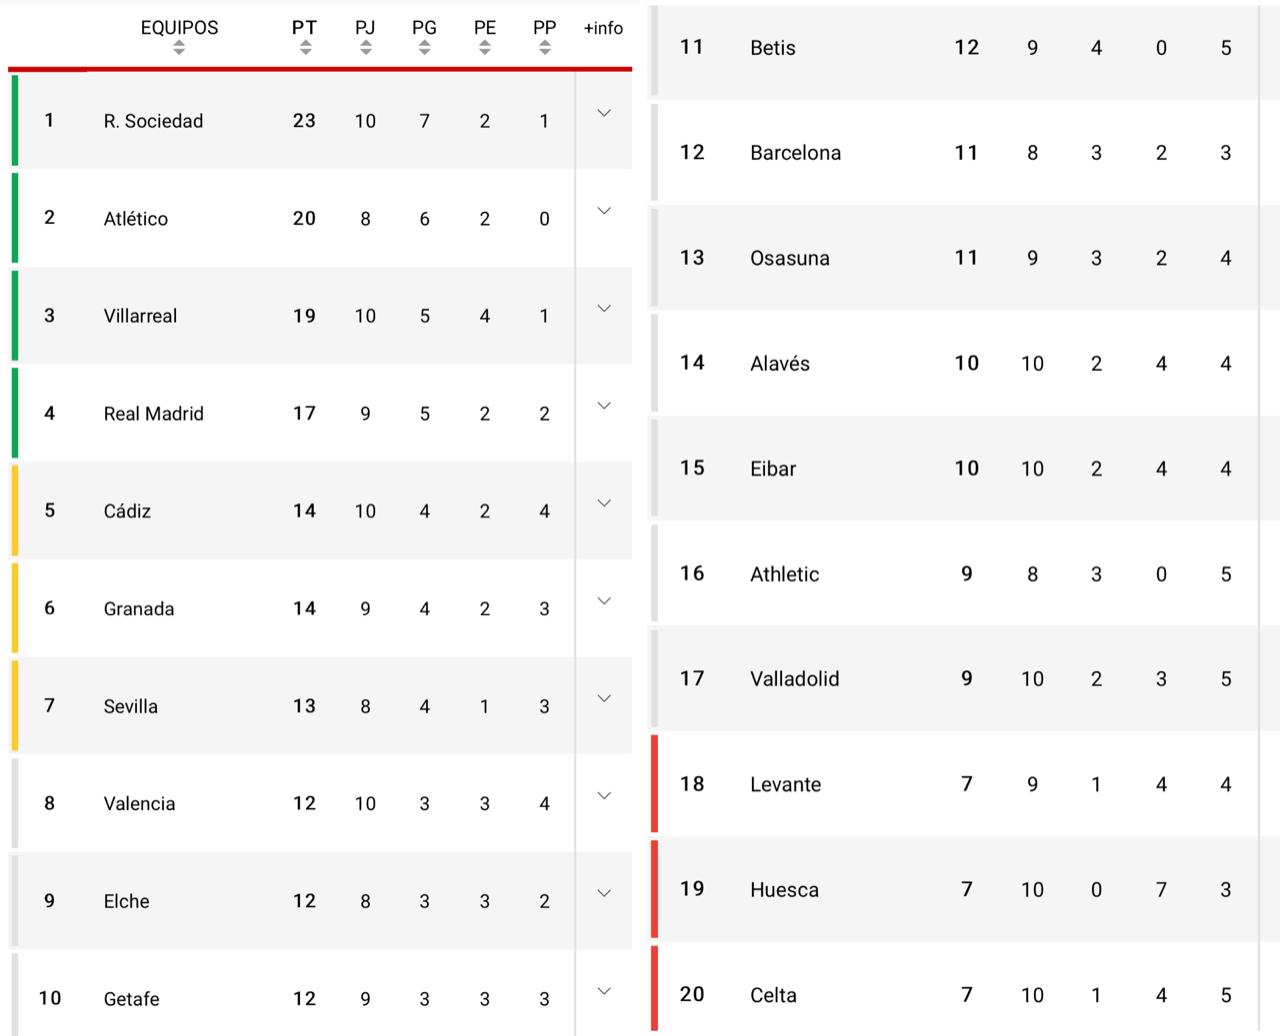Open Cádiz details chevron
Viewport: 1280px width, 1036px height.
point(604,503)
